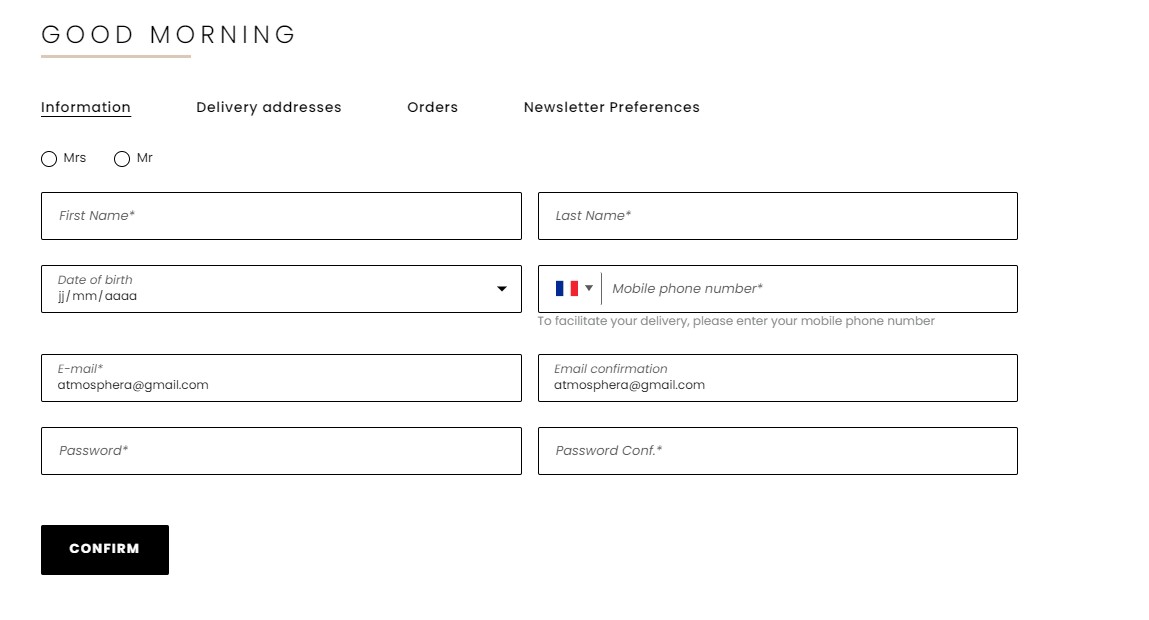The height and width of the screenshot is (620, 1149).
Task: Click the E-mail input field
Action: coord(281,378)
